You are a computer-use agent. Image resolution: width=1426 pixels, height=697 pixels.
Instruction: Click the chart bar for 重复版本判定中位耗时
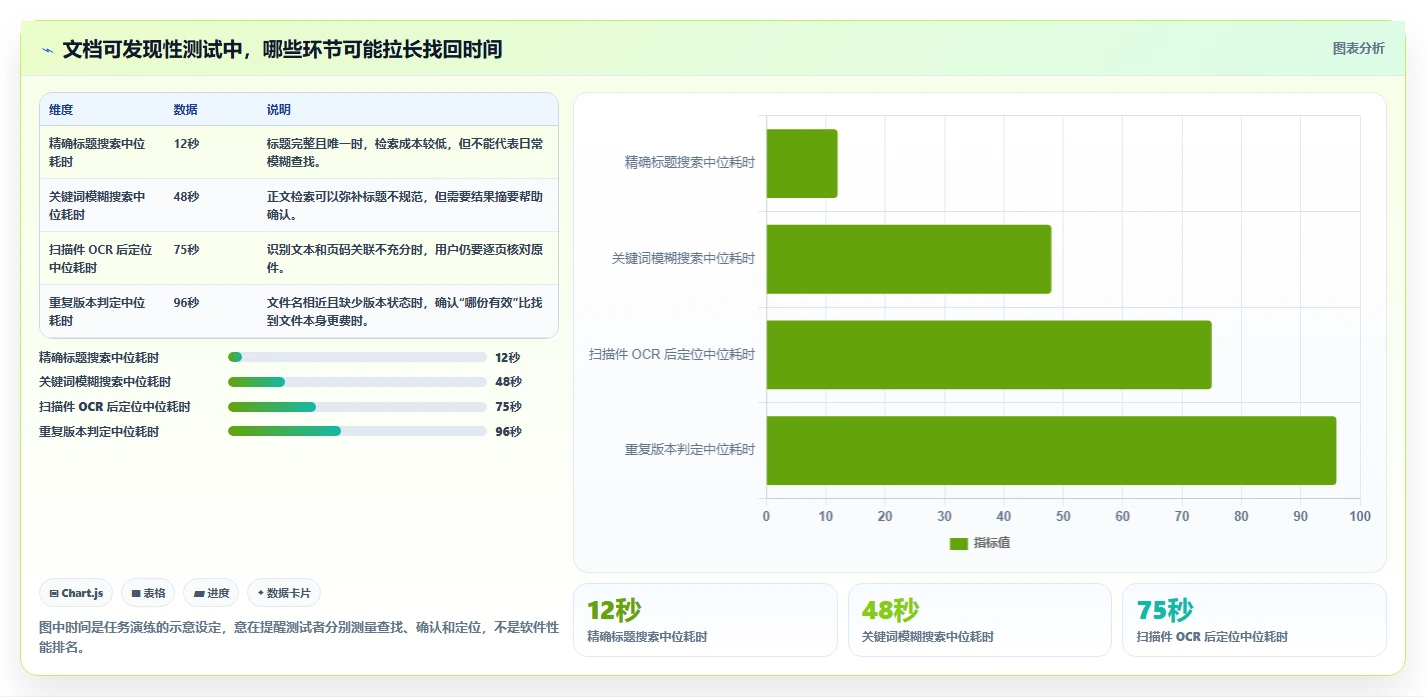coord(1051,450)
